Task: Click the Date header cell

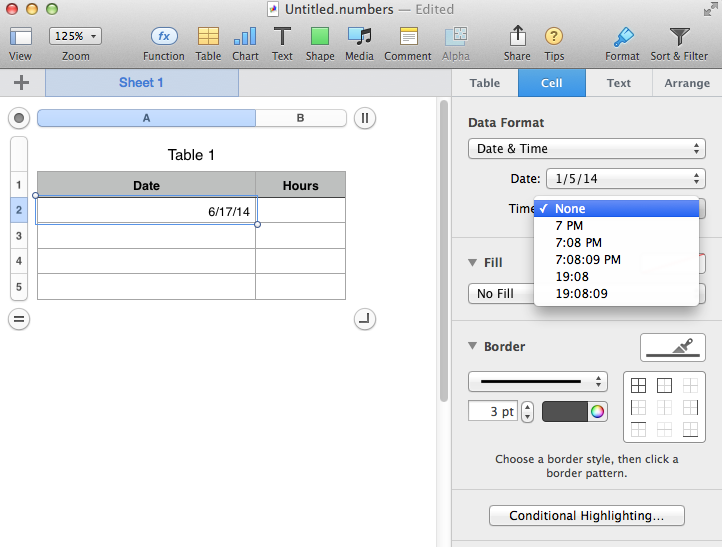Action: pyautogui.click(x=146, y=185)
